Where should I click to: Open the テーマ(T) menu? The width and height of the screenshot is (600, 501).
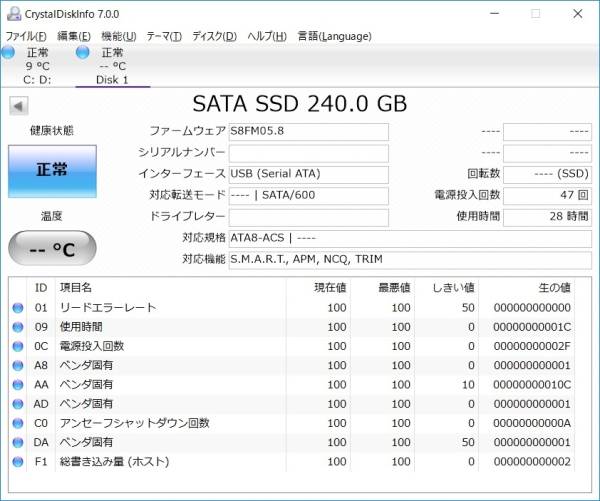(x=164, y=36)
